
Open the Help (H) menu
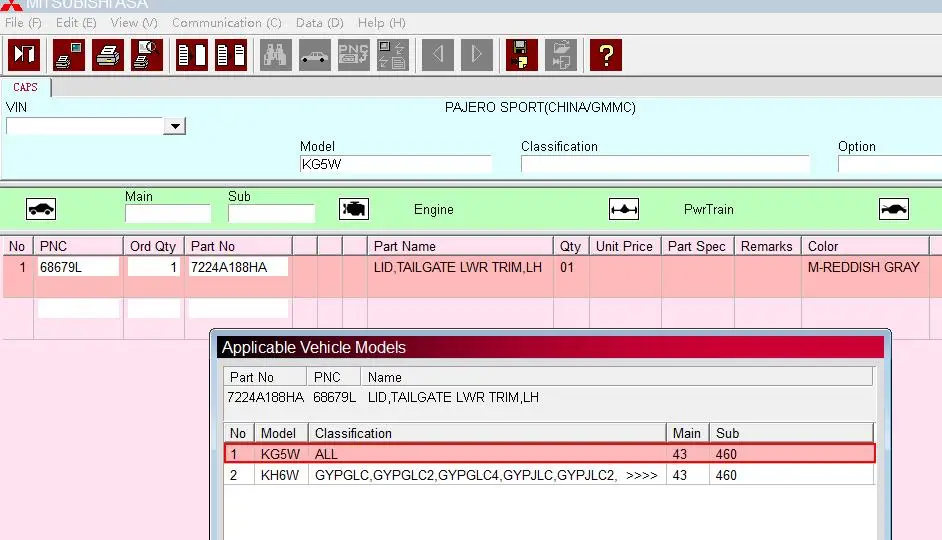381,23
